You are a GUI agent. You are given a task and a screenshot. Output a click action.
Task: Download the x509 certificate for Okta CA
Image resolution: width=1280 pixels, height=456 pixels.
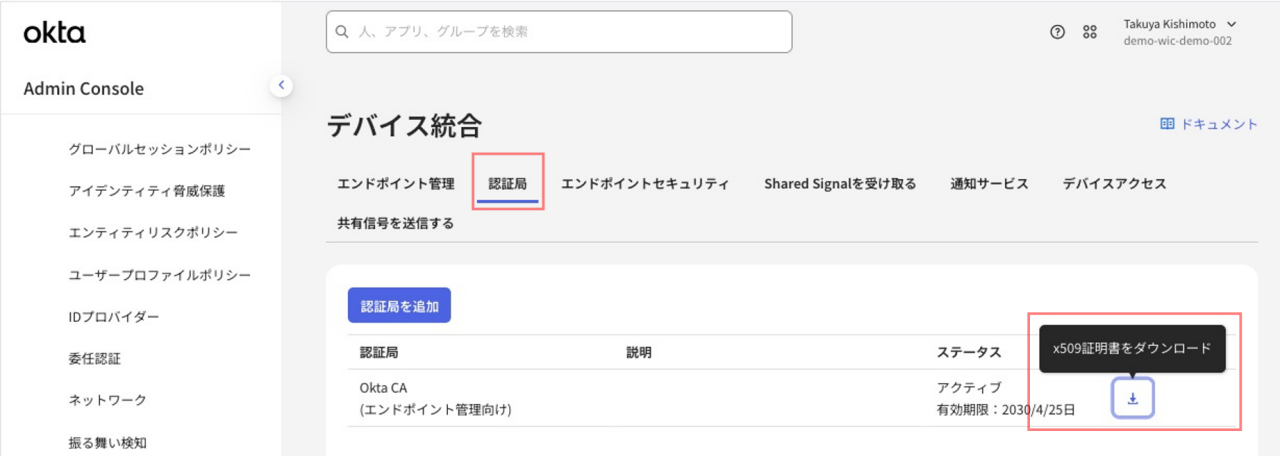click(x=1132, y=398)
